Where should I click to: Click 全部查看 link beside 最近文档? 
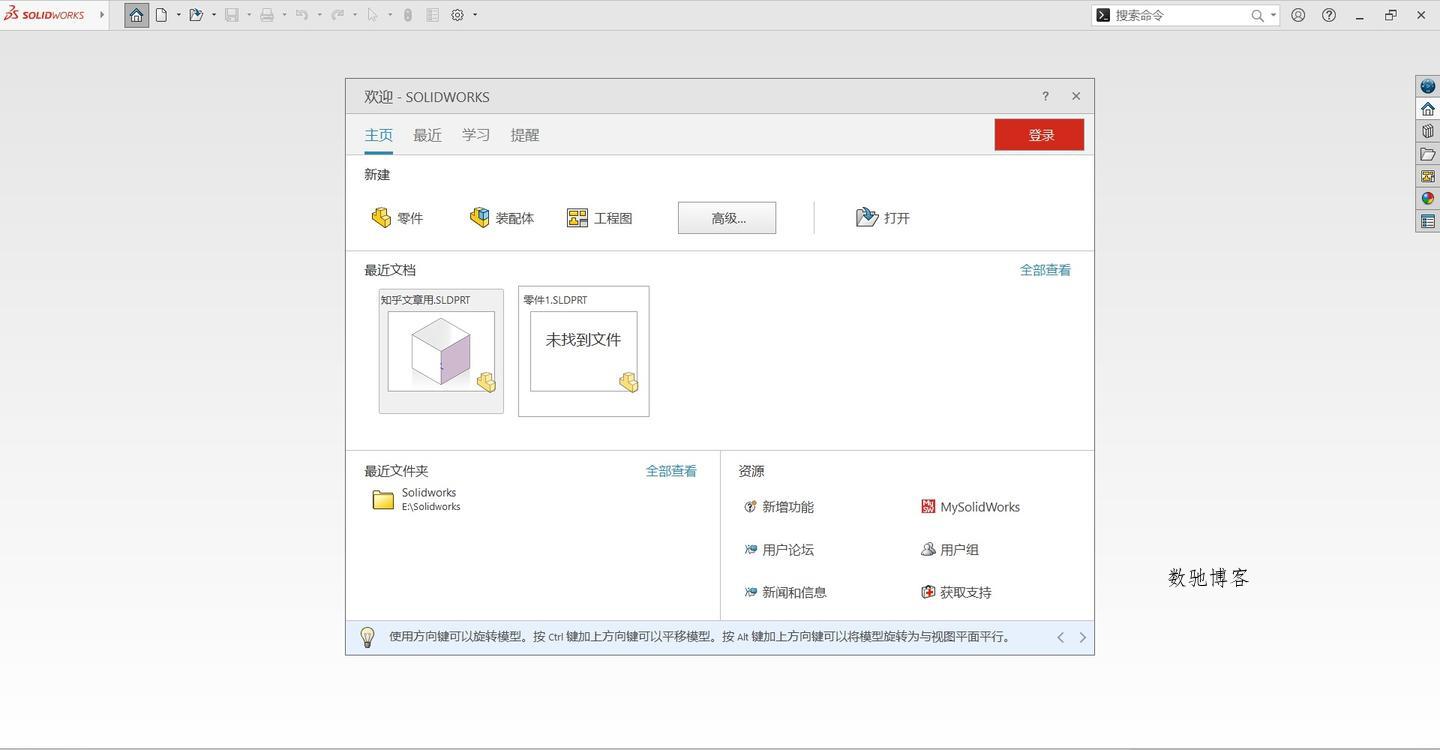click(x=1045, y=270)
